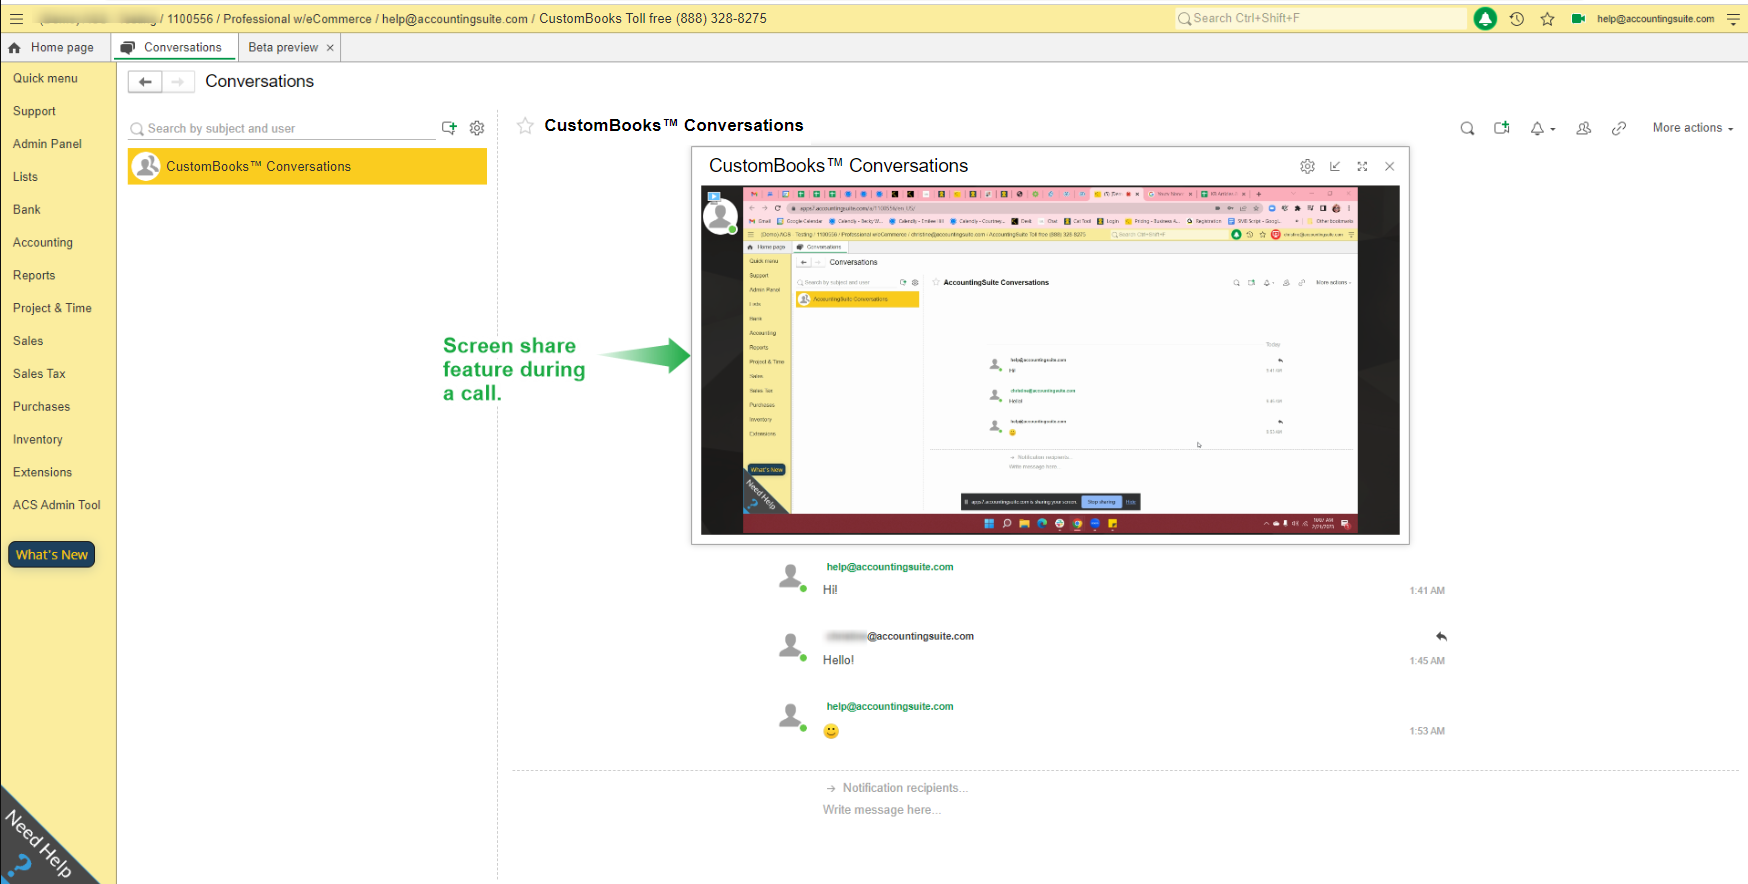This screenshot has width=1748, height=884.
Task: Click the help@accountingsuite.com account in top bar
Action: (x=1655, y=19)
